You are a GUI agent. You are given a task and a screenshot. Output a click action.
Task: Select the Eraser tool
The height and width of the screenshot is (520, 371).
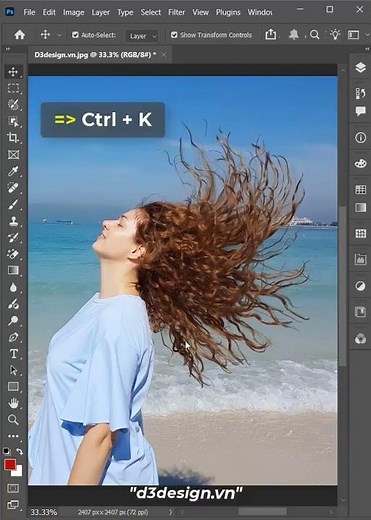tap(13, 254)
